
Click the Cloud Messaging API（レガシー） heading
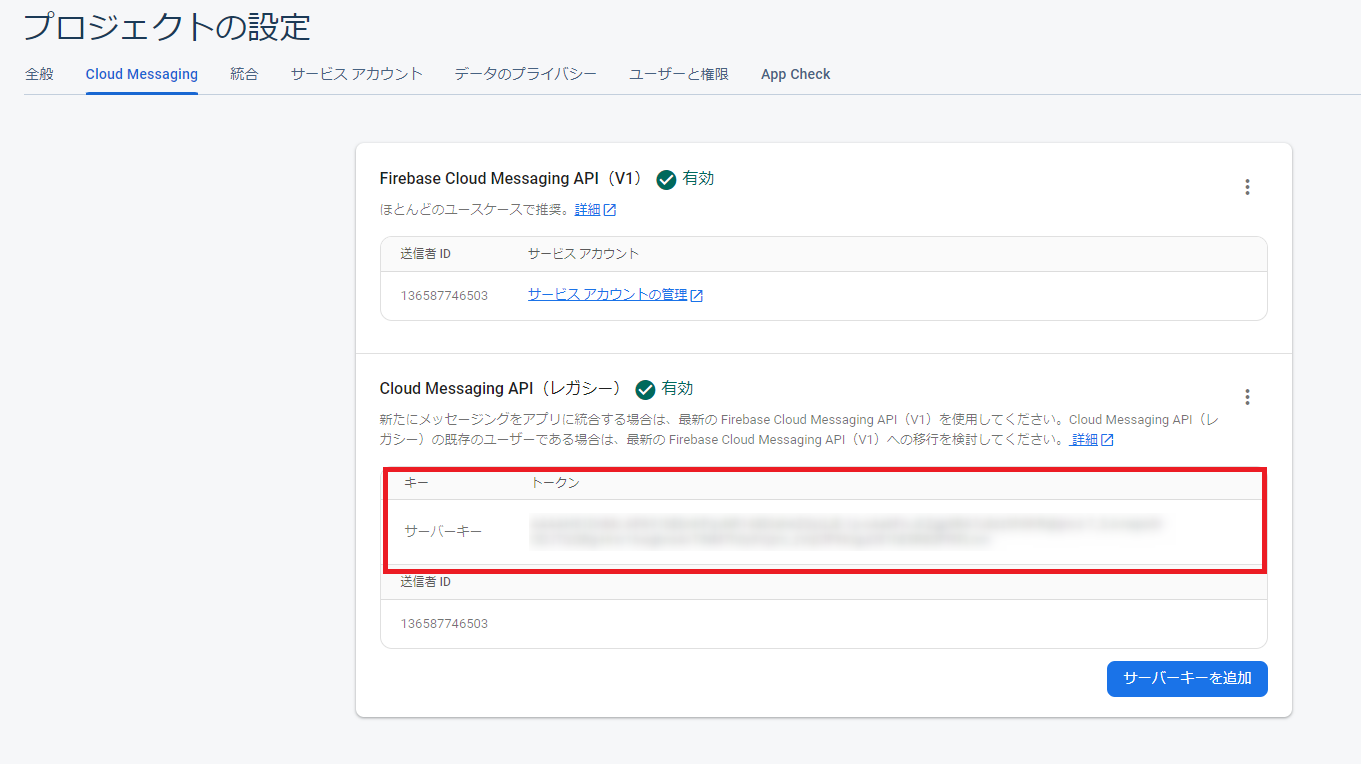pyautogui.click(x=501, y=389)
